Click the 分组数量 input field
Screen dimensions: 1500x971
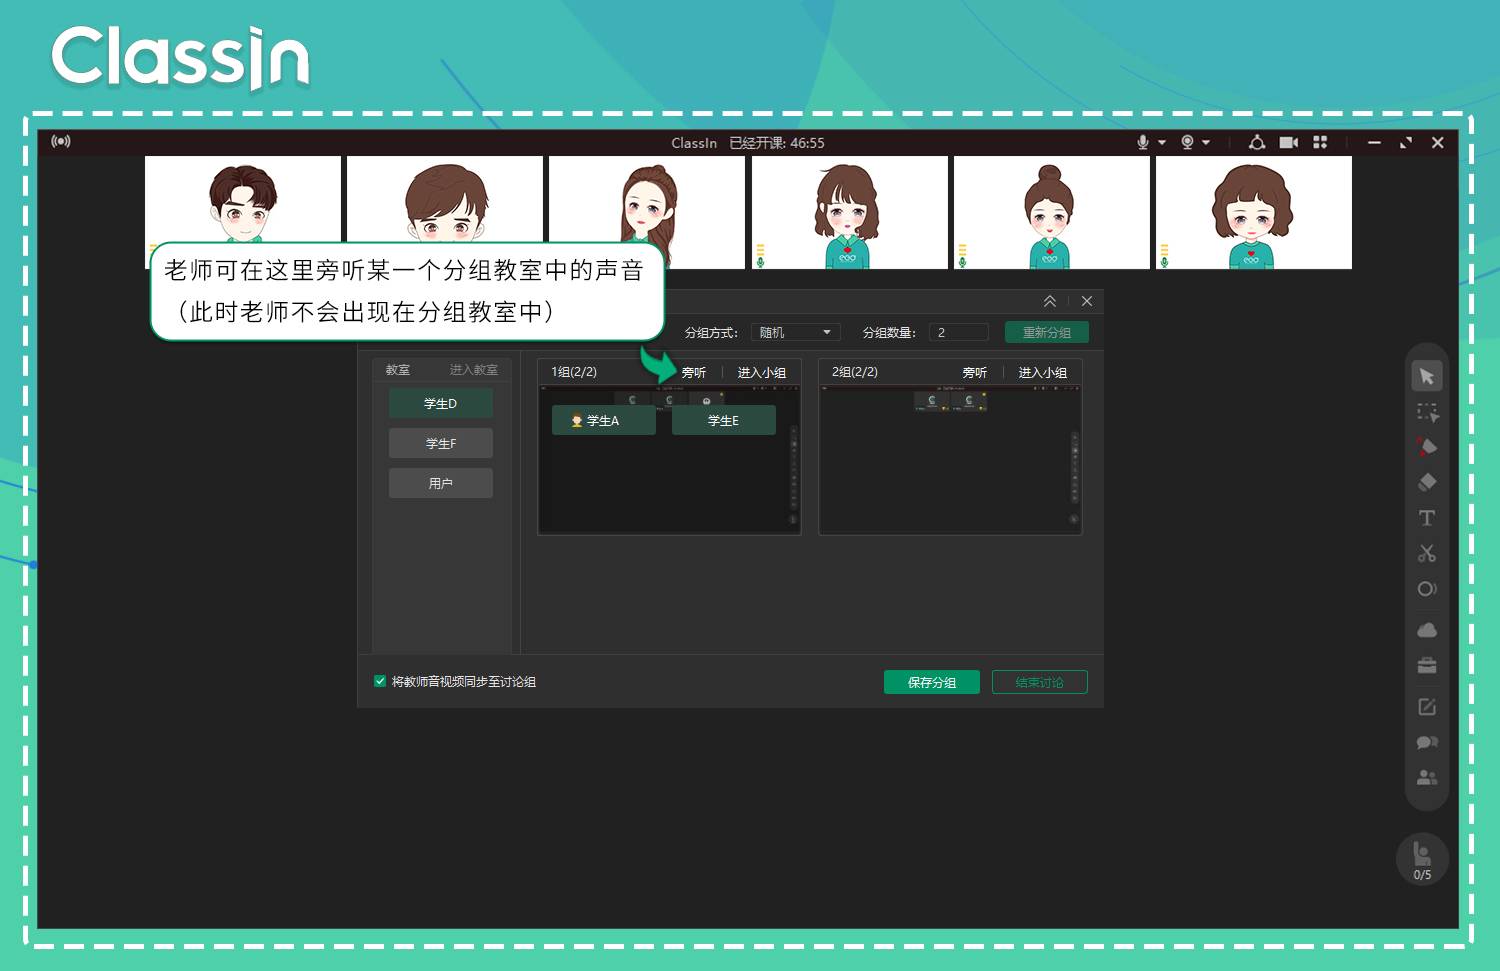tap(958, 332)
